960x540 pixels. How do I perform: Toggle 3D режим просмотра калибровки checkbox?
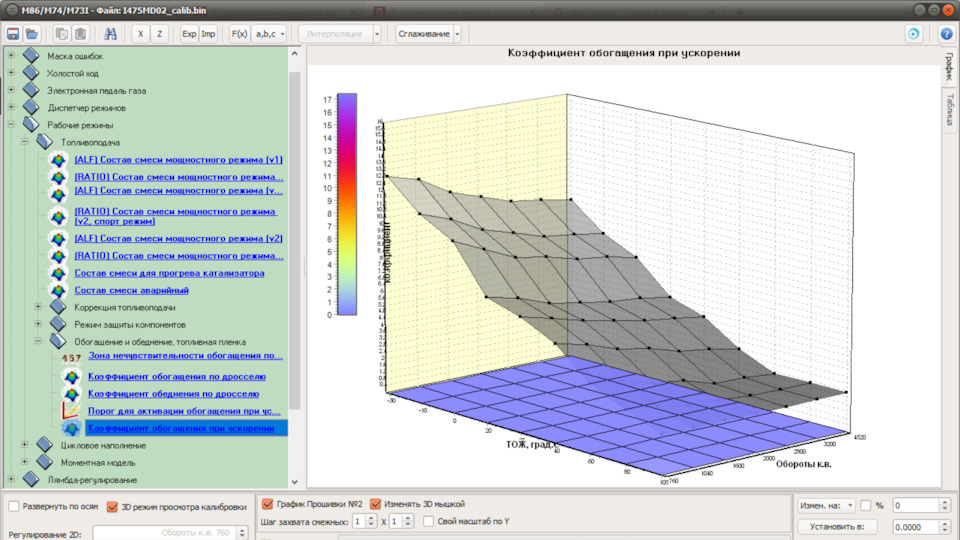(112, 506)
